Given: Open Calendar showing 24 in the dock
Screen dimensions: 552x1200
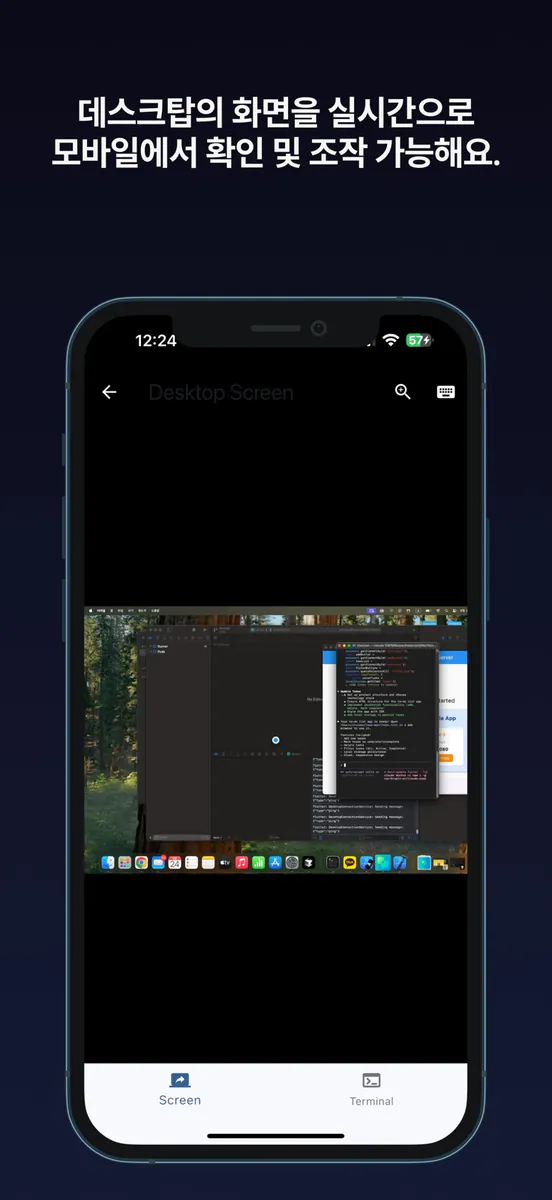Looking at the screenshot, I should point(174,863).
